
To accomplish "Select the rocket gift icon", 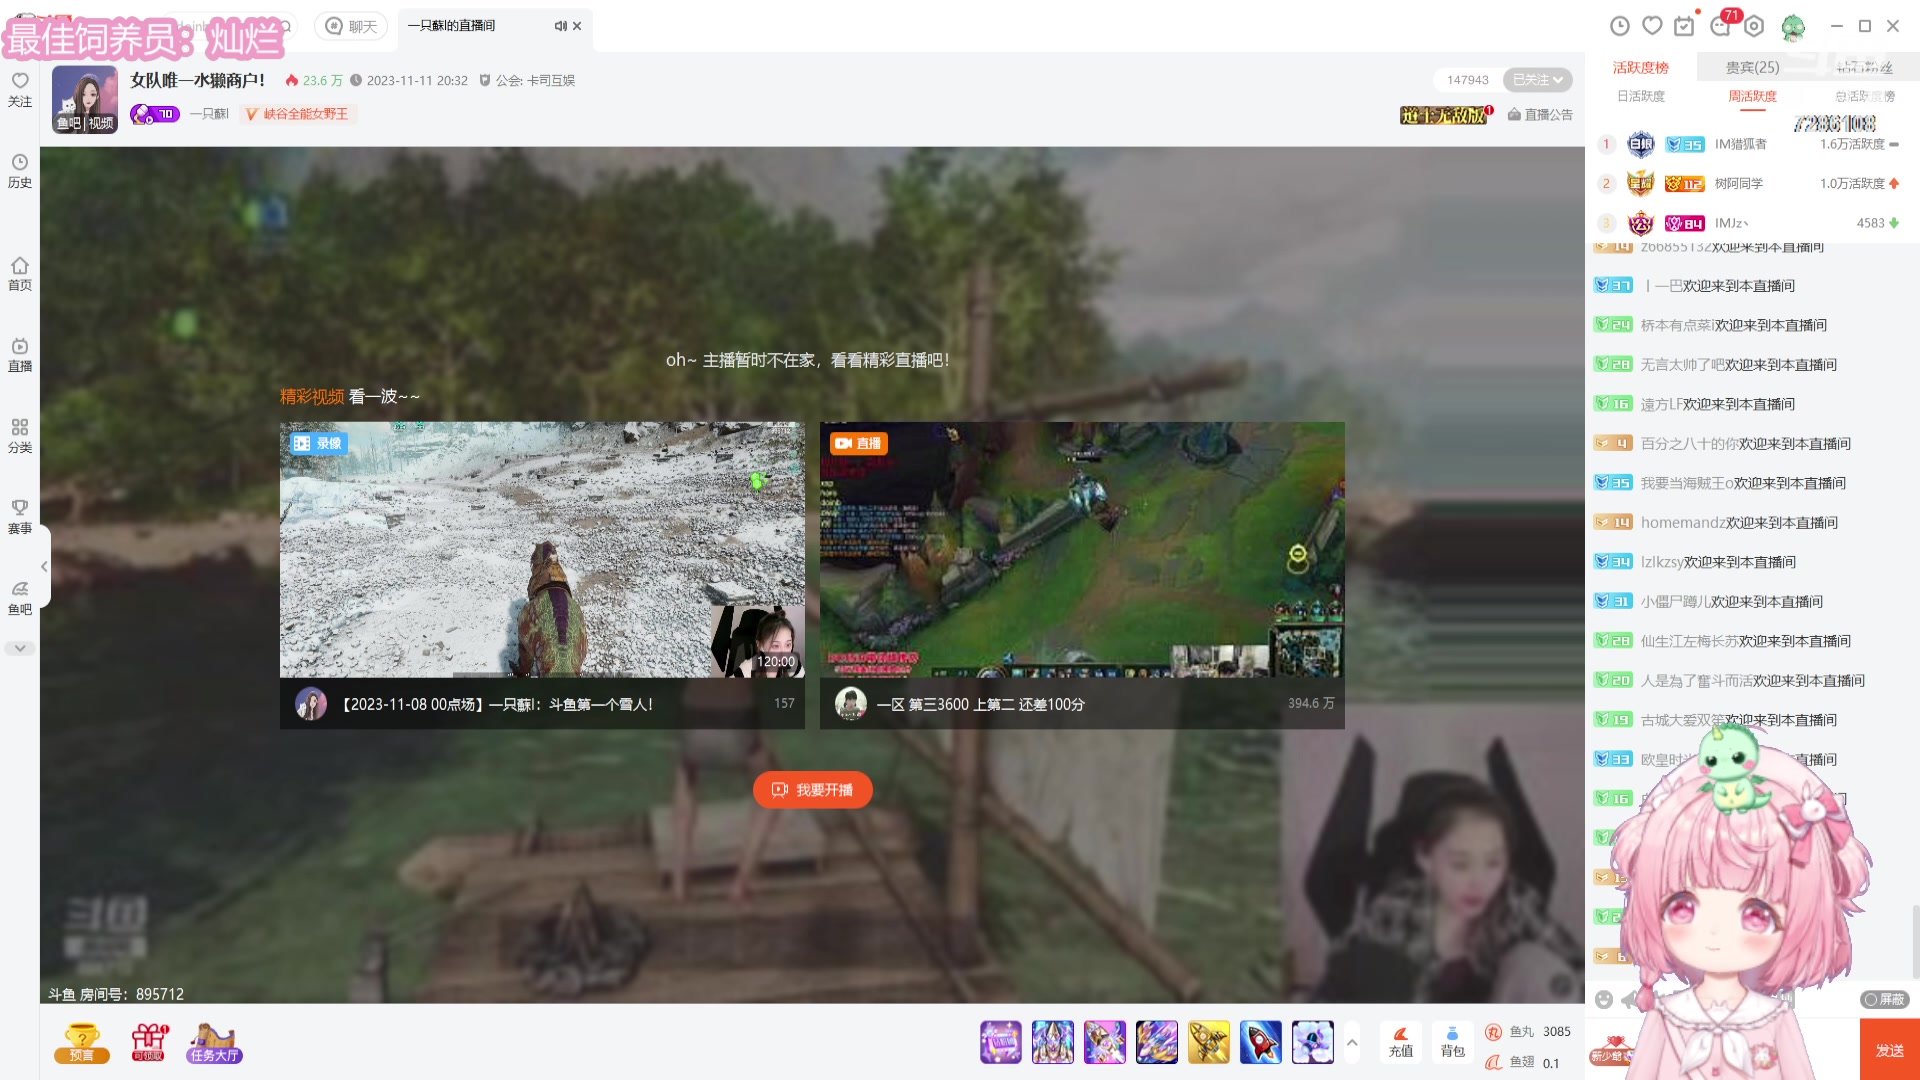I will (x=1260, y=1042).
